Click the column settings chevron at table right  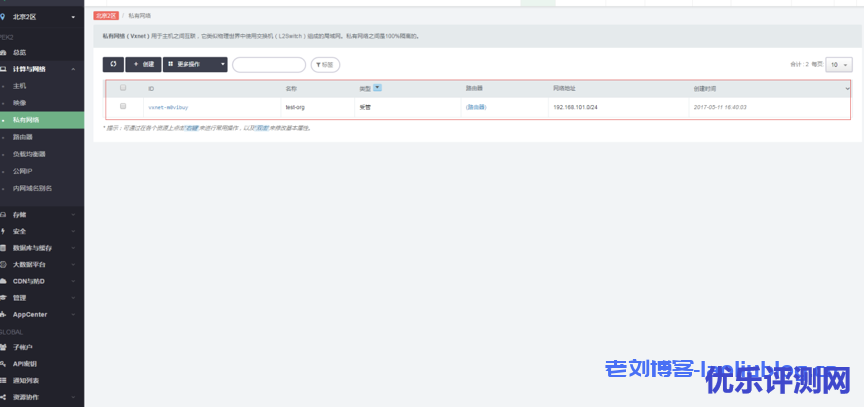847,88
